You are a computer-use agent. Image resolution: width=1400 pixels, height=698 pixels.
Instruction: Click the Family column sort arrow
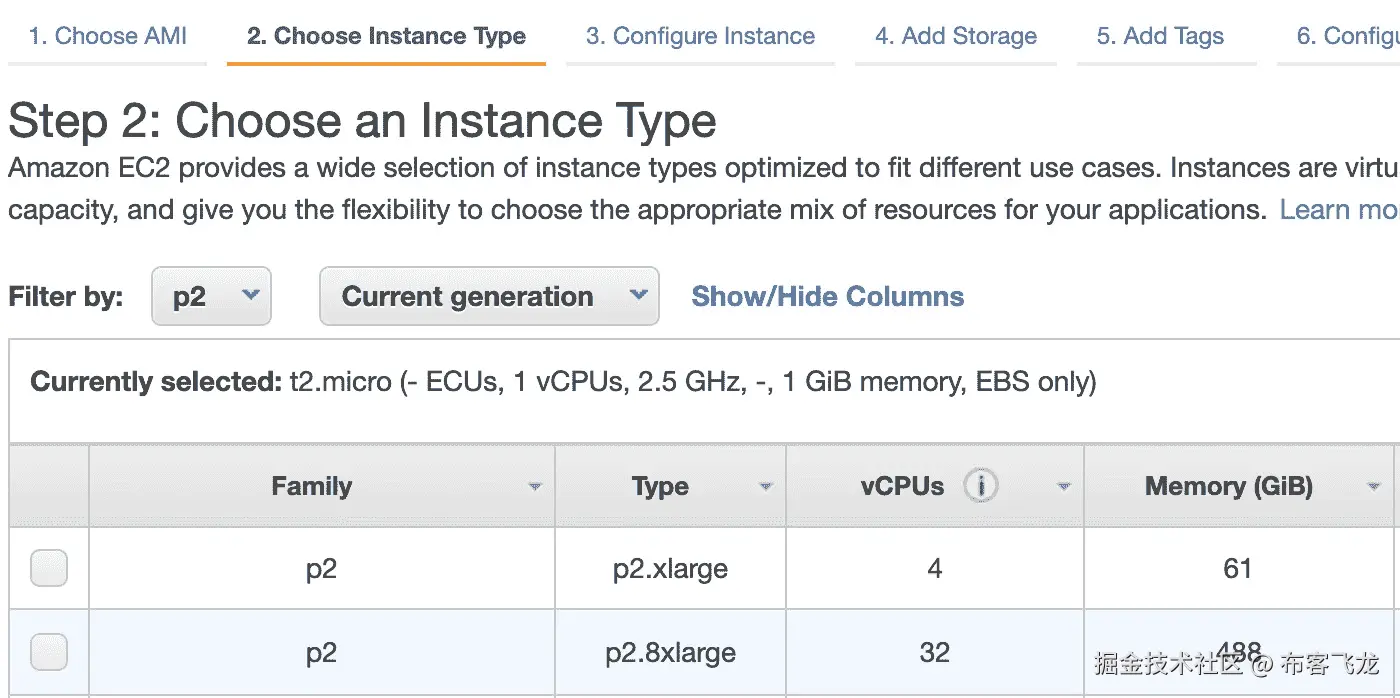point(535,487)
